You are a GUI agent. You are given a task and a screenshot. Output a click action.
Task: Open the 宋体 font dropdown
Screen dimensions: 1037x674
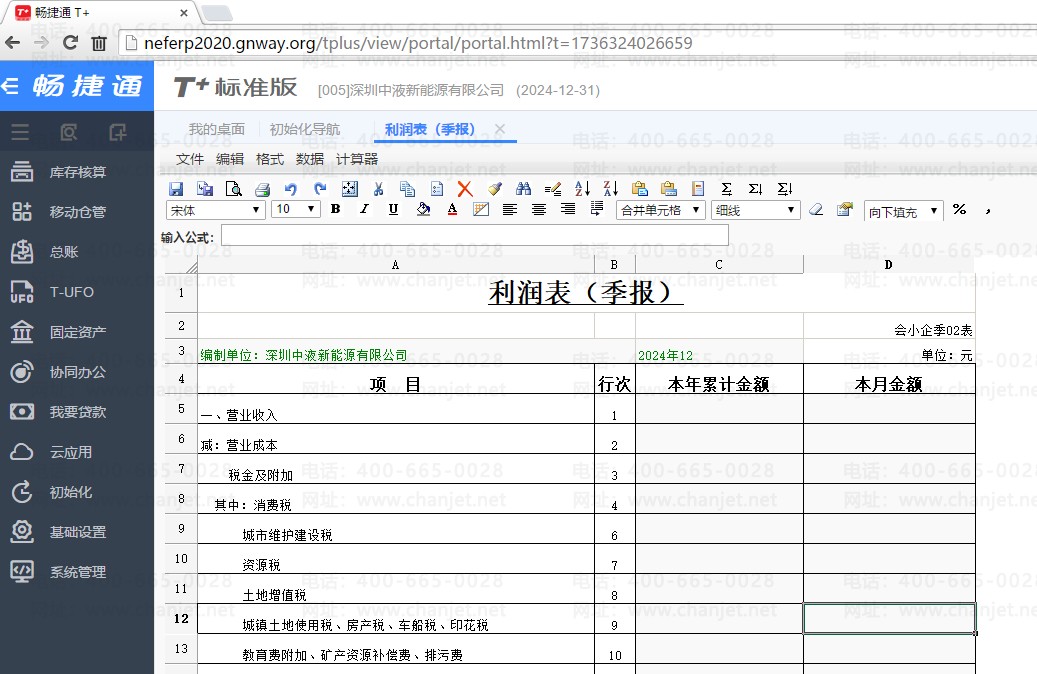pos(215,210)
